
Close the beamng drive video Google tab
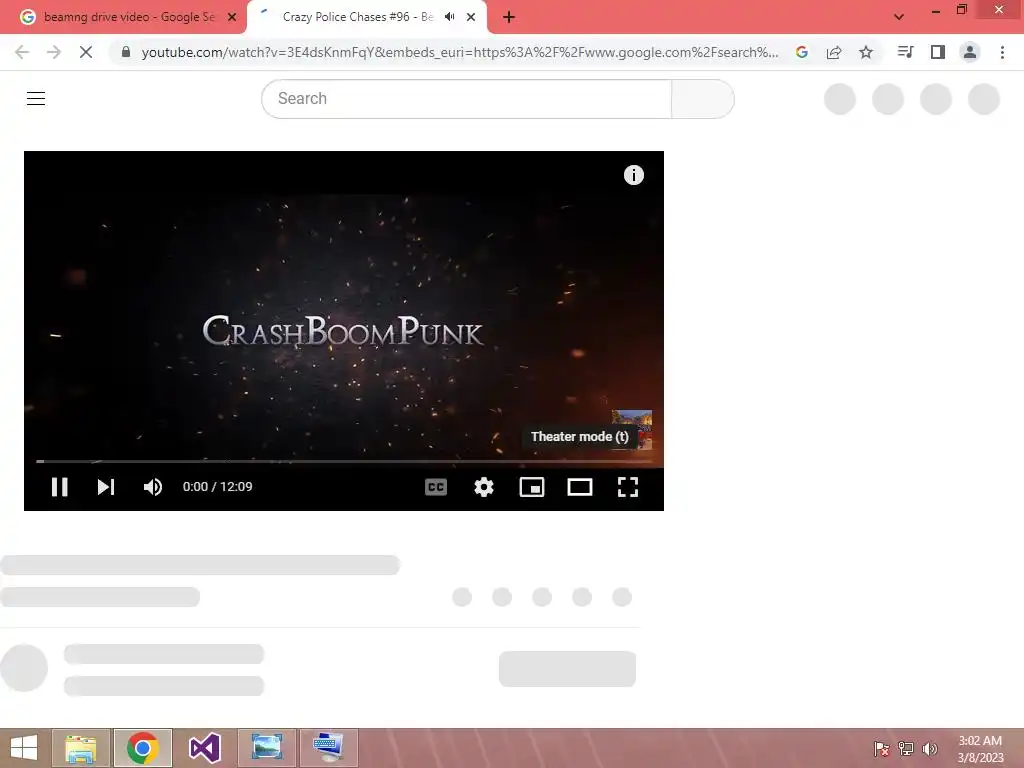(x=232, y=17)
